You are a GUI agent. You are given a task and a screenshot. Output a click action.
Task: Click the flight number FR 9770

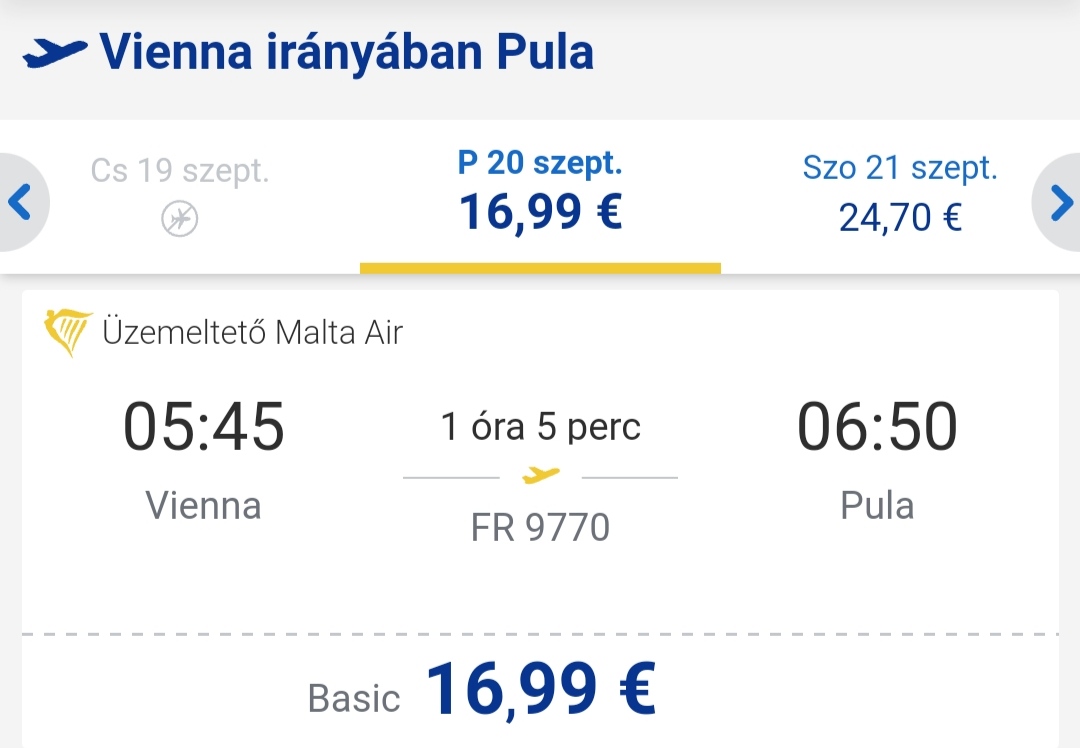click(x=541, y=528)
